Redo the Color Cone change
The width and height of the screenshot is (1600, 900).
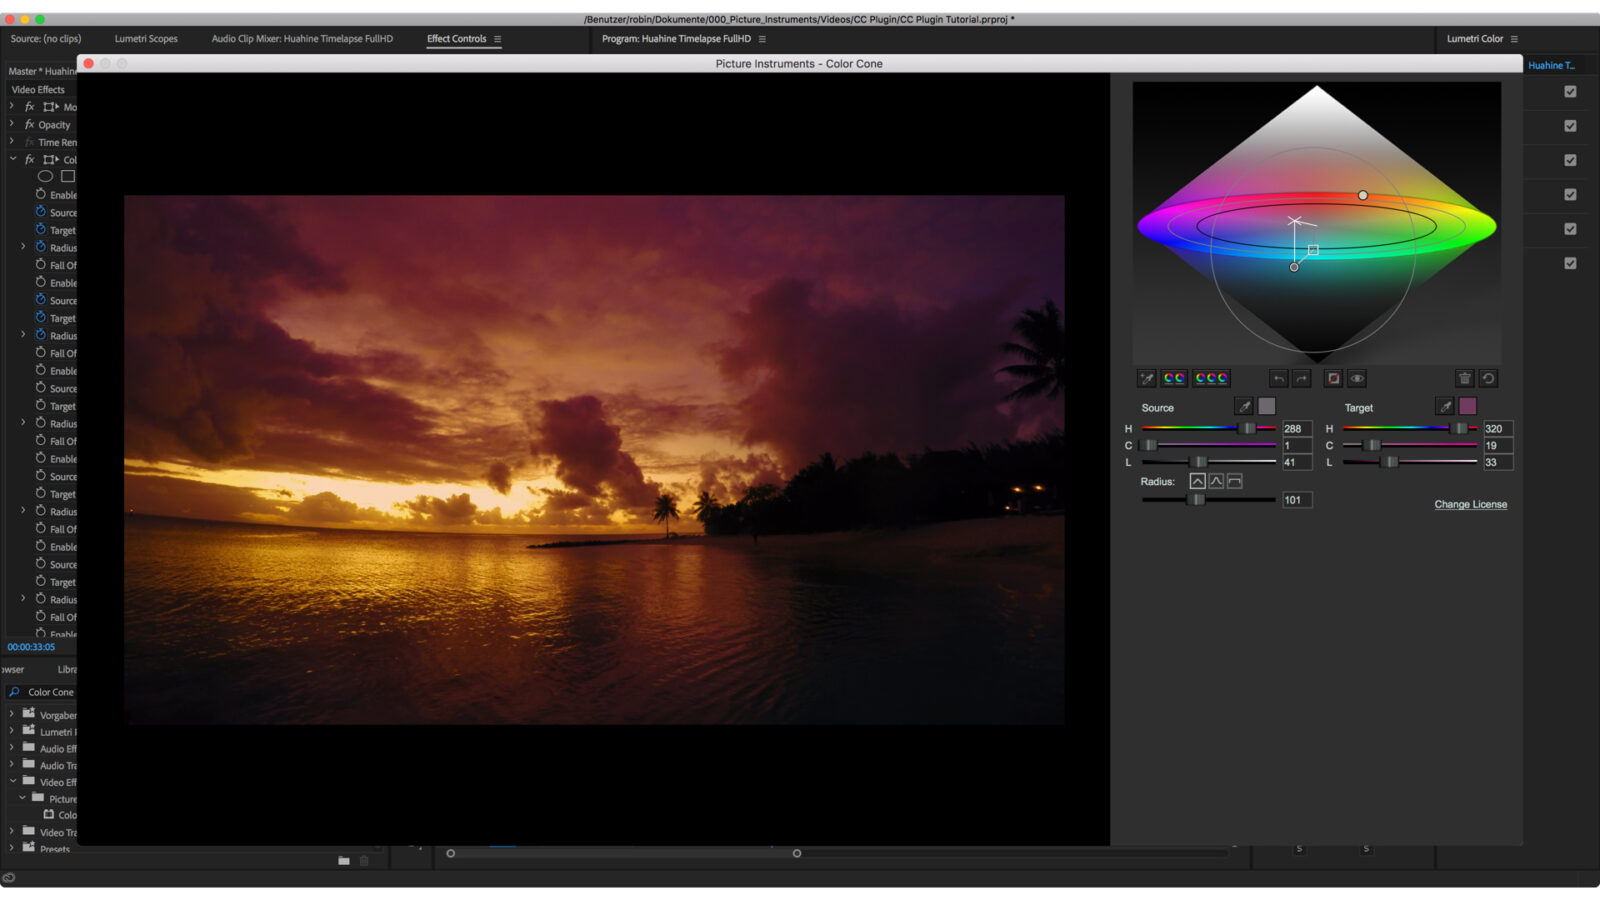coord(1301,378)
